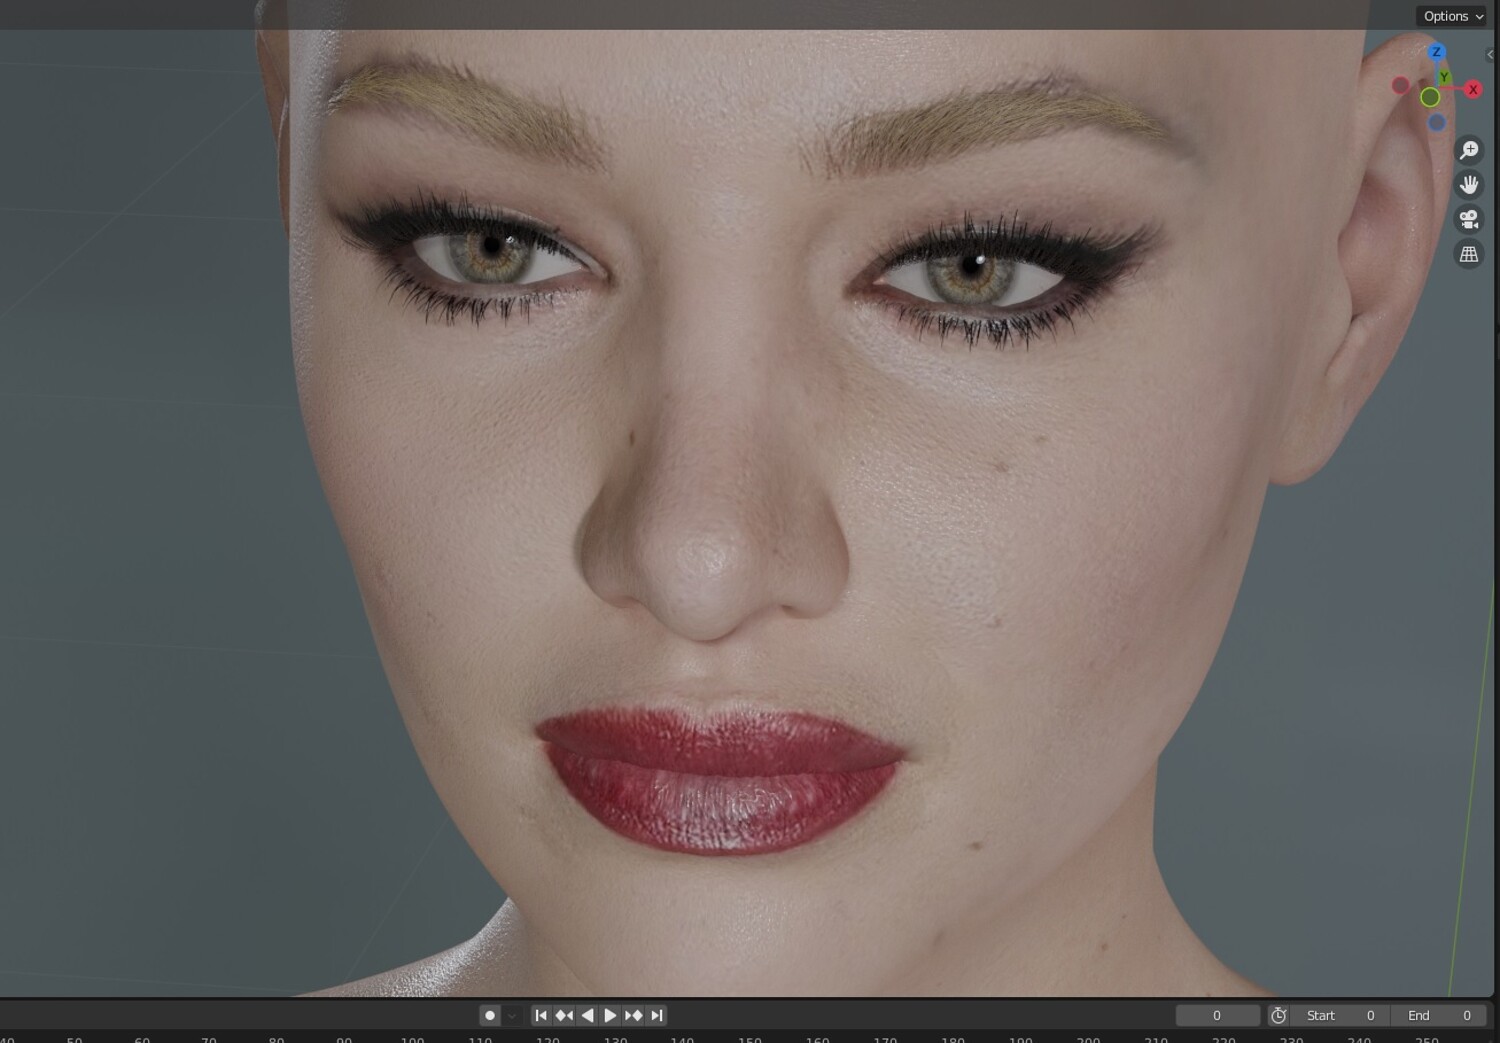Snap view to the green Y axis label

tap(1444, 77)
